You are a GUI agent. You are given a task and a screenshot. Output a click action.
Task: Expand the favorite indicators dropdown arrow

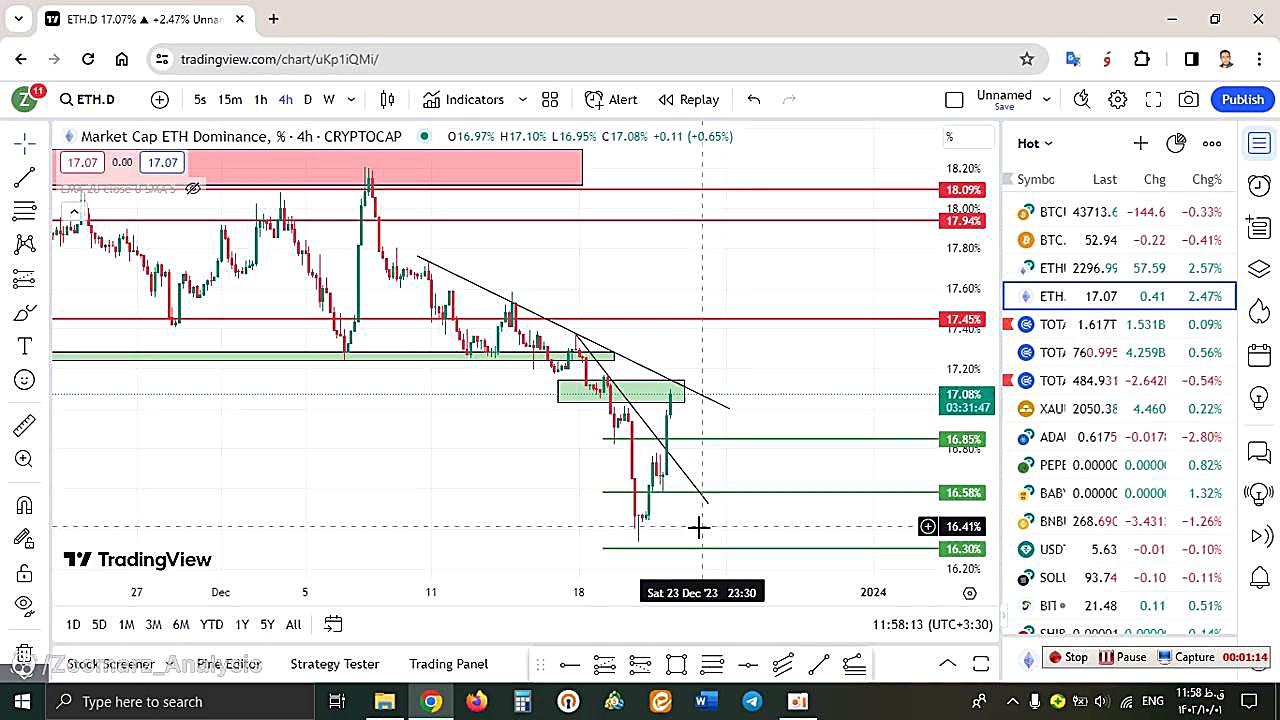point(522,99)
